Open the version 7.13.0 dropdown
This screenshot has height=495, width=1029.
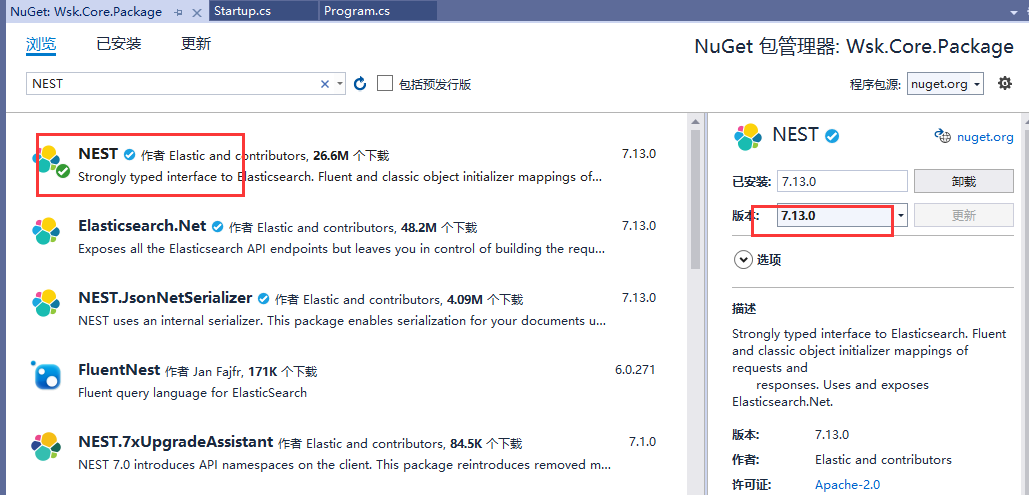(901, 215)
